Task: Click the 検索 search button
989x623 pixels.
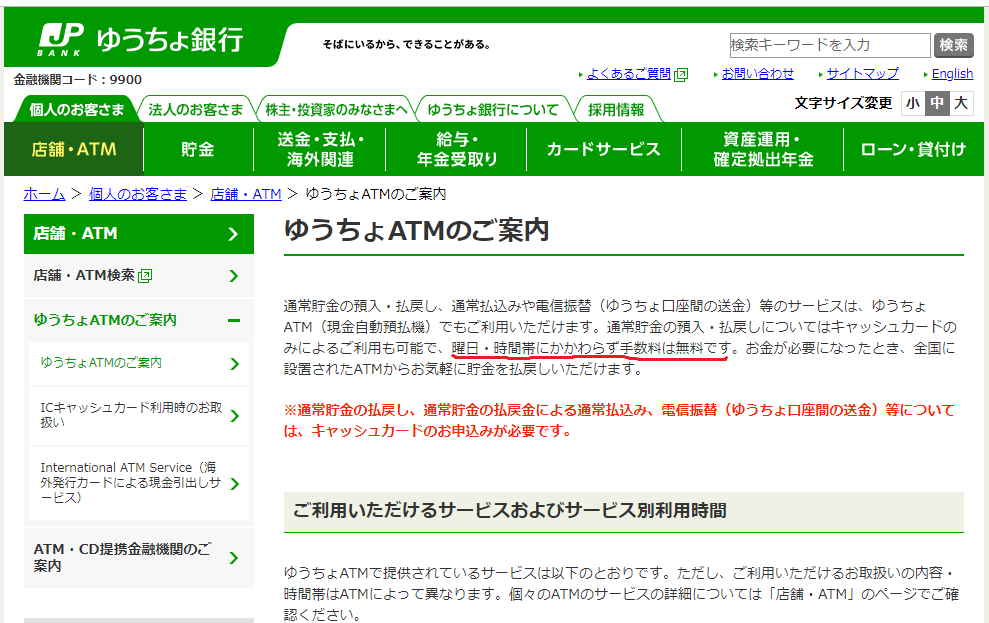Action: click(954, 45)
